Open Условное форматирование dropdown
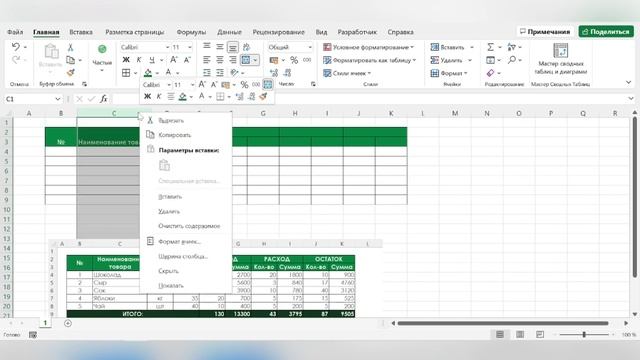640x360 pixels. (369, 47)
